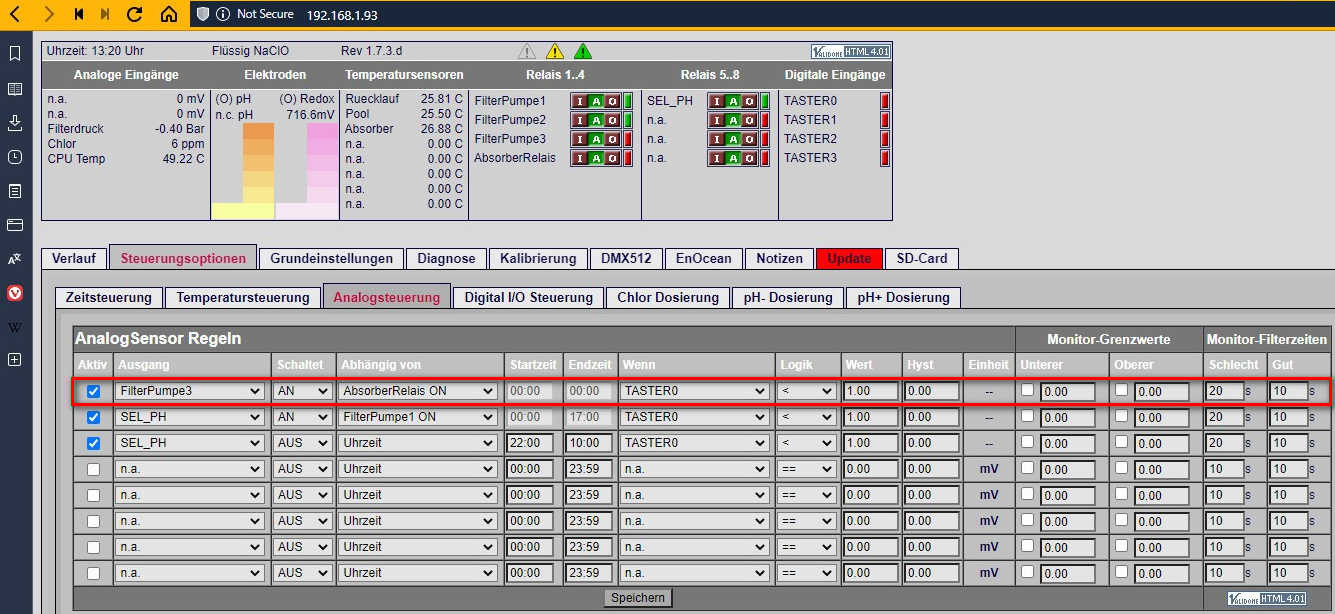Viewport: 1335px width, 614px height.
Task: Enable Aktiv checkbox in fourth rule row
Action: point(93,469)
